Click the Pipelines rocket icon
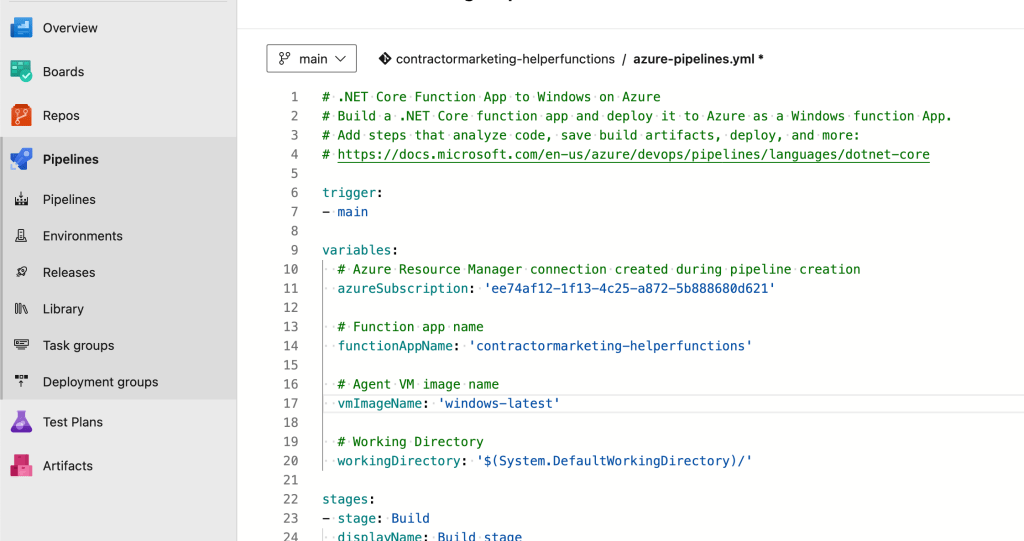This screenshot has height=541, width=1024. (21, 159)
